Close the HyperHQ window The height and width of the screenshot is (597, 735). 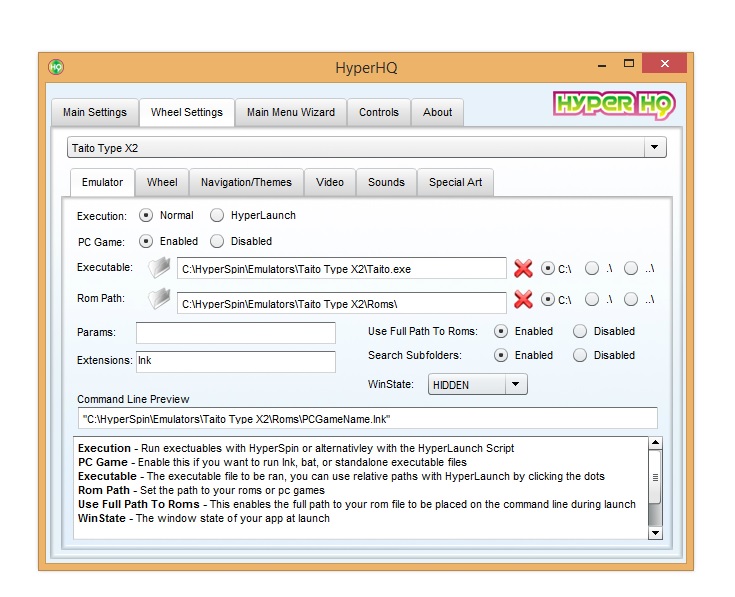click(665, 63)
